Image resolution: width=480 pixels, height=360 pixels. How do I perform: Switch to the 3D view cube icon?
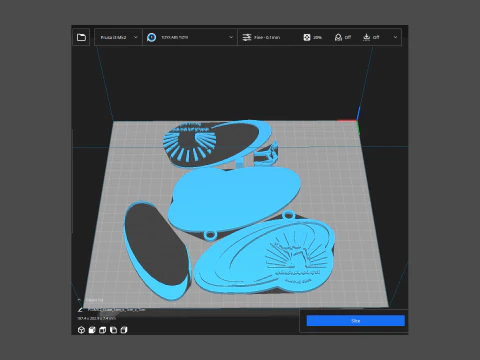(81, 330)
